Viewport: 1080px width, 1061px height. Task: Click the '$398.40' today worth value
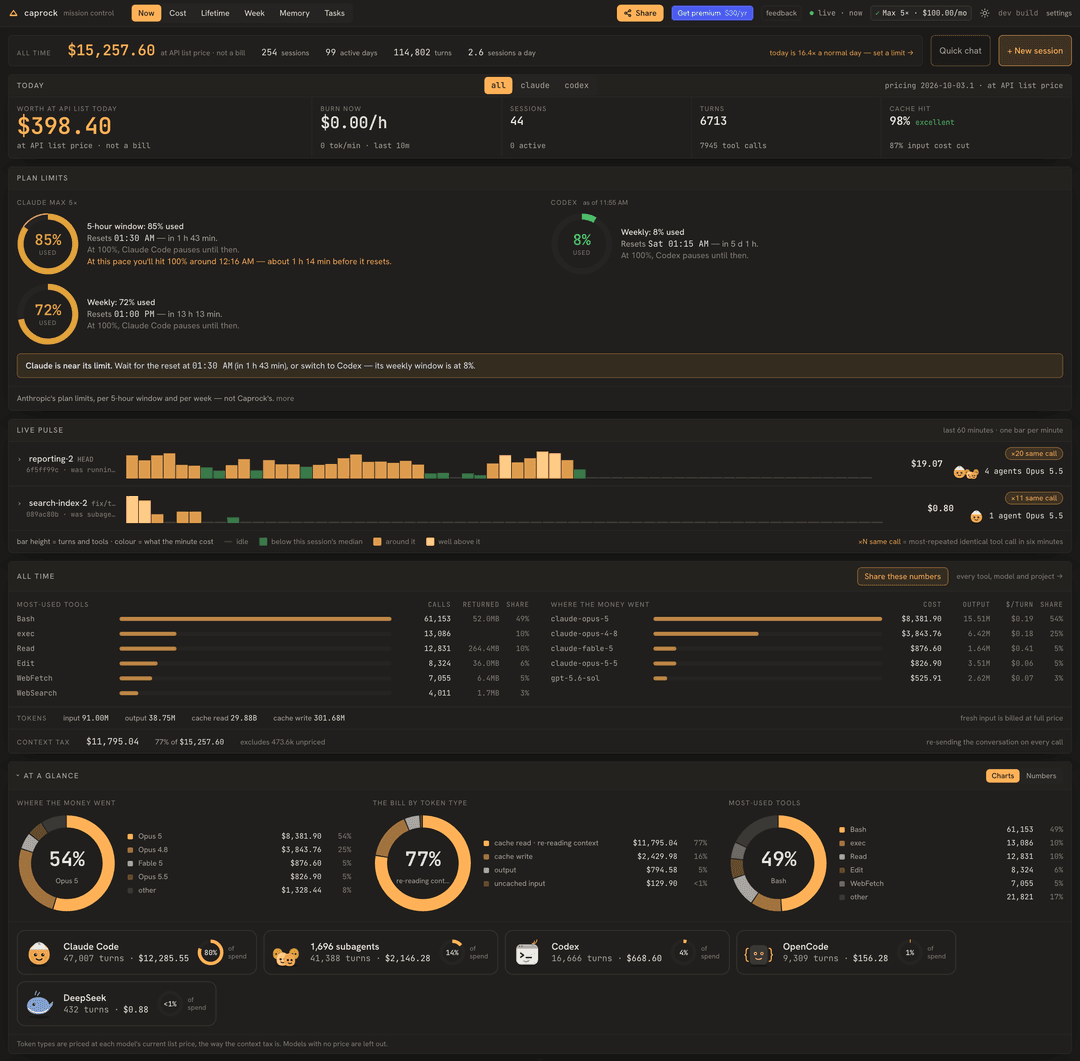click(64, 126)
